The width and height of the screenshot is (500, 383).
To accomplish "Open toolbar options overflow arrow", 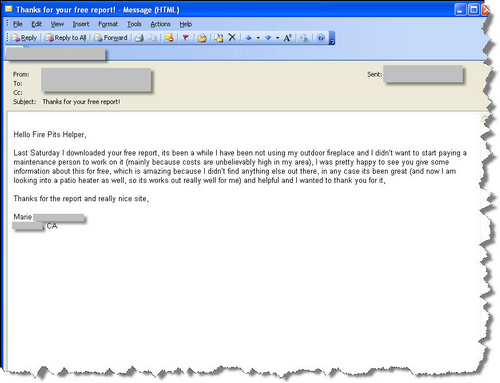I will 332,38.
